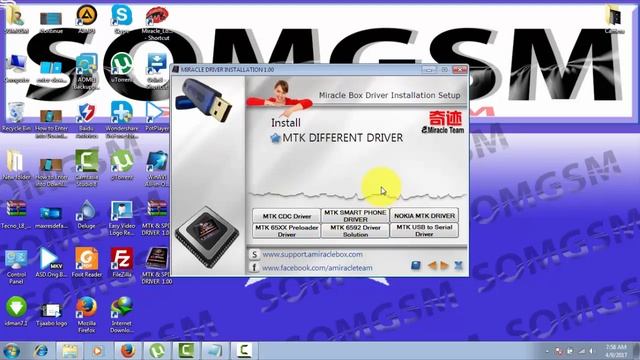Open Windows Media Player in the taskbar
The image size is (640, 360).
point(97,351)
